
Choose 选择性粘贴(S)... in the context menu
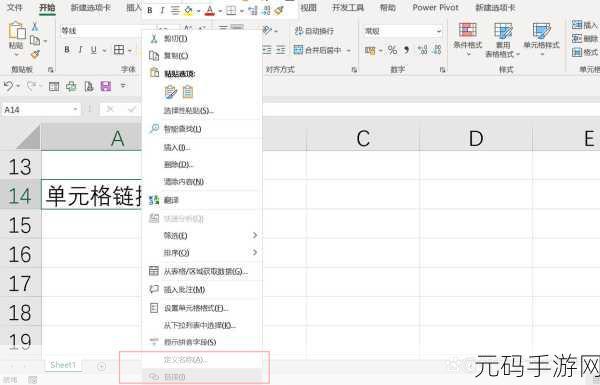202,111
